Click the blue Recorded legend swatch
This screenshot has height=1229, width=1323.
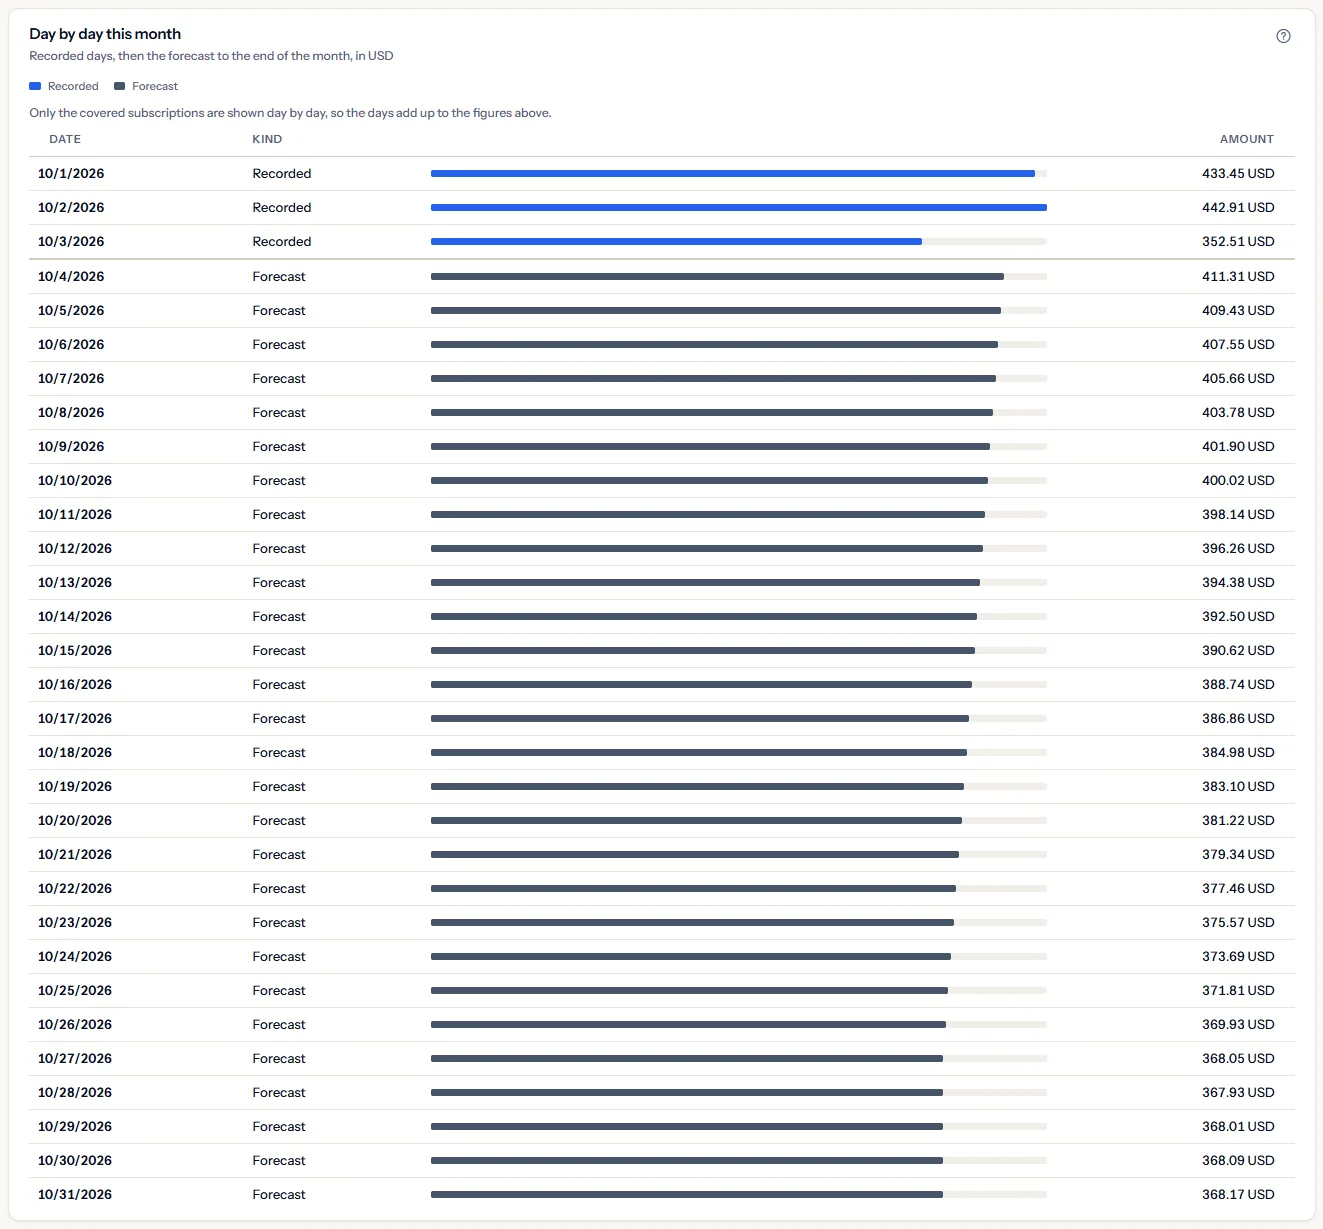point(35,86)
